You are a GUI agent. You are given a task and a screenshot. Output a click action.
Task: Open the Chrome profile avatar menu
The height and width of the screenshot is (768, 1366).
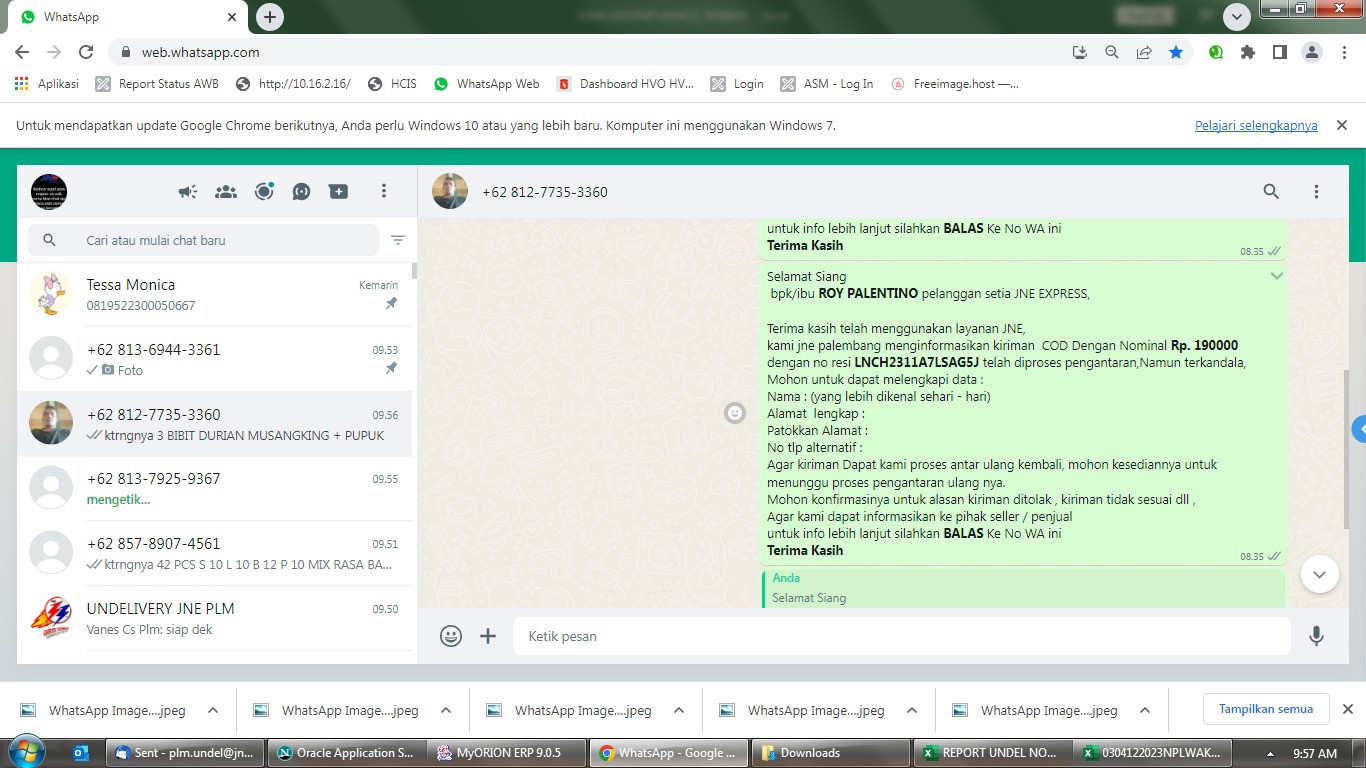1311,52
